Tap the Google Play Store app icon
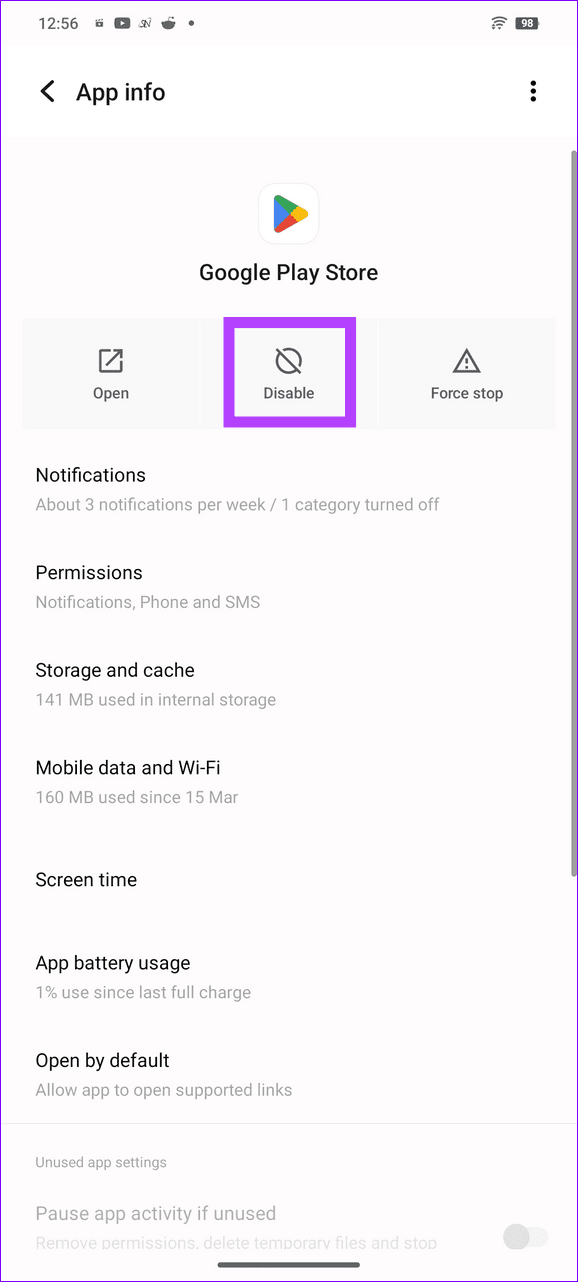 click(x=288, y=213)
